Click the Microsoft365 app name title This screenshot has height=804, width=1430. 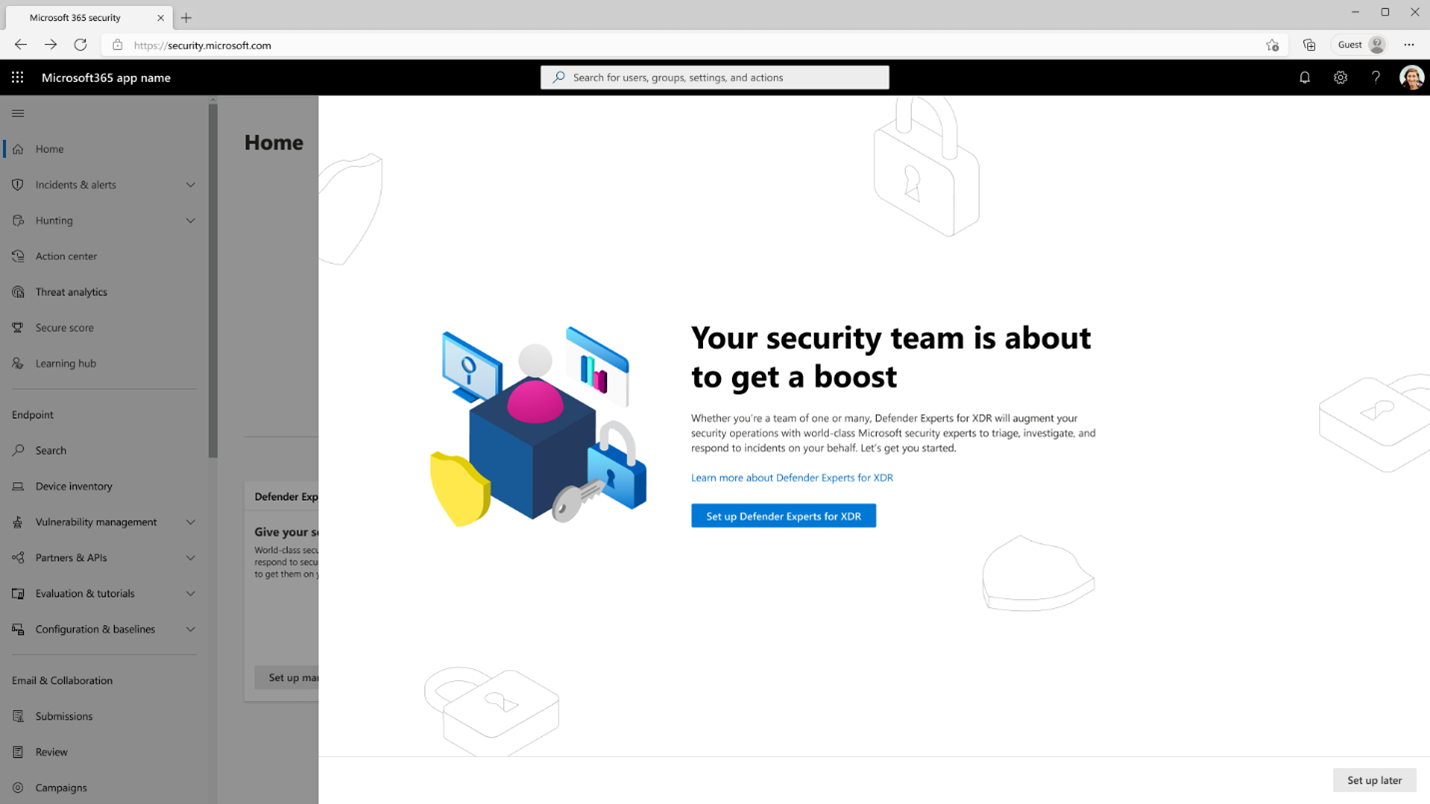tap(106, 77)
